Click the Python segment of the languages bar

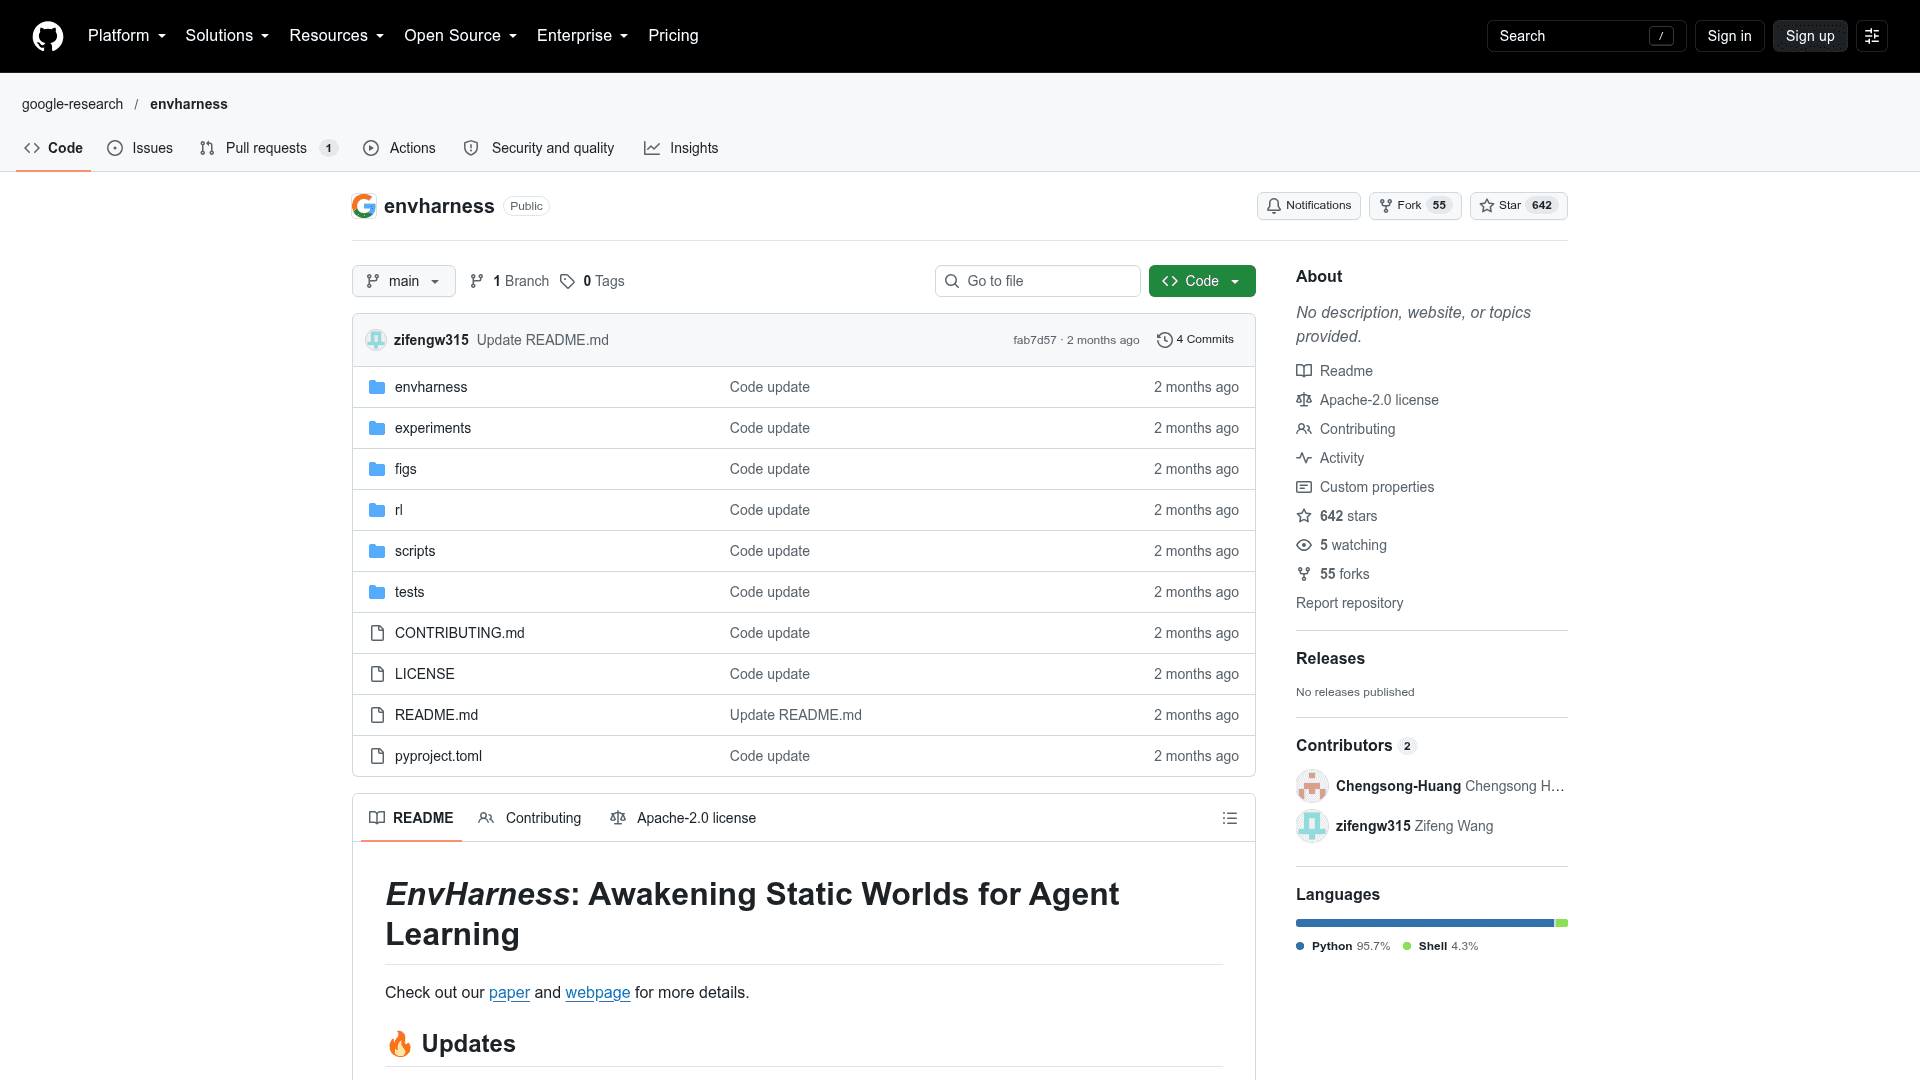(x=1425, y=923)
